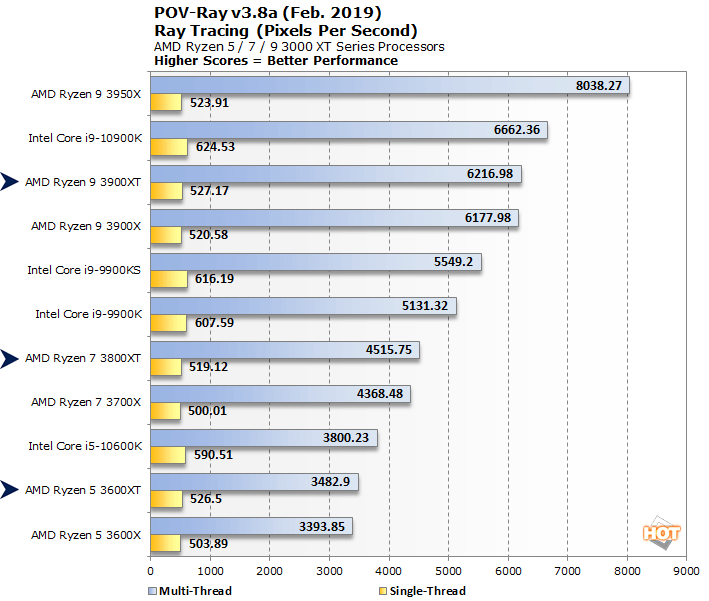Click the AMD Ryzen 5 3600XT label
This screenshot has width=709, height=601.
click(x=83, y=490)
